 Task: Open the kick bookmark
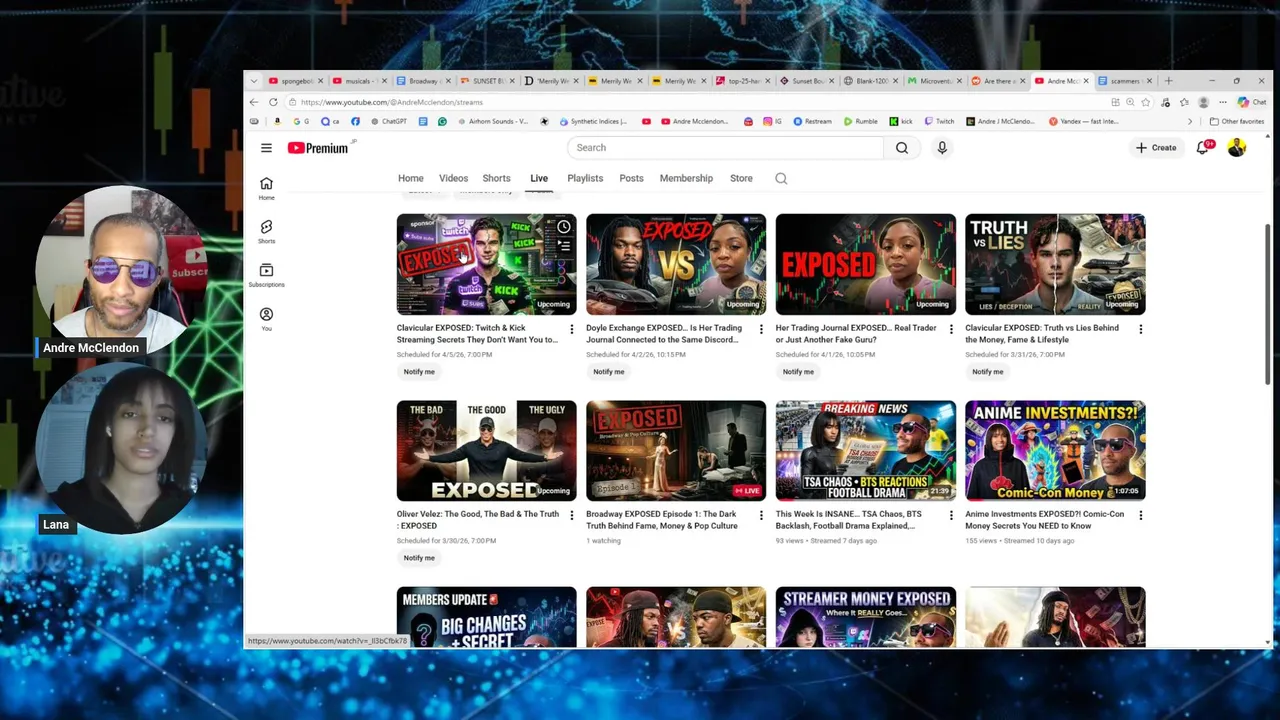coord(901,121)
